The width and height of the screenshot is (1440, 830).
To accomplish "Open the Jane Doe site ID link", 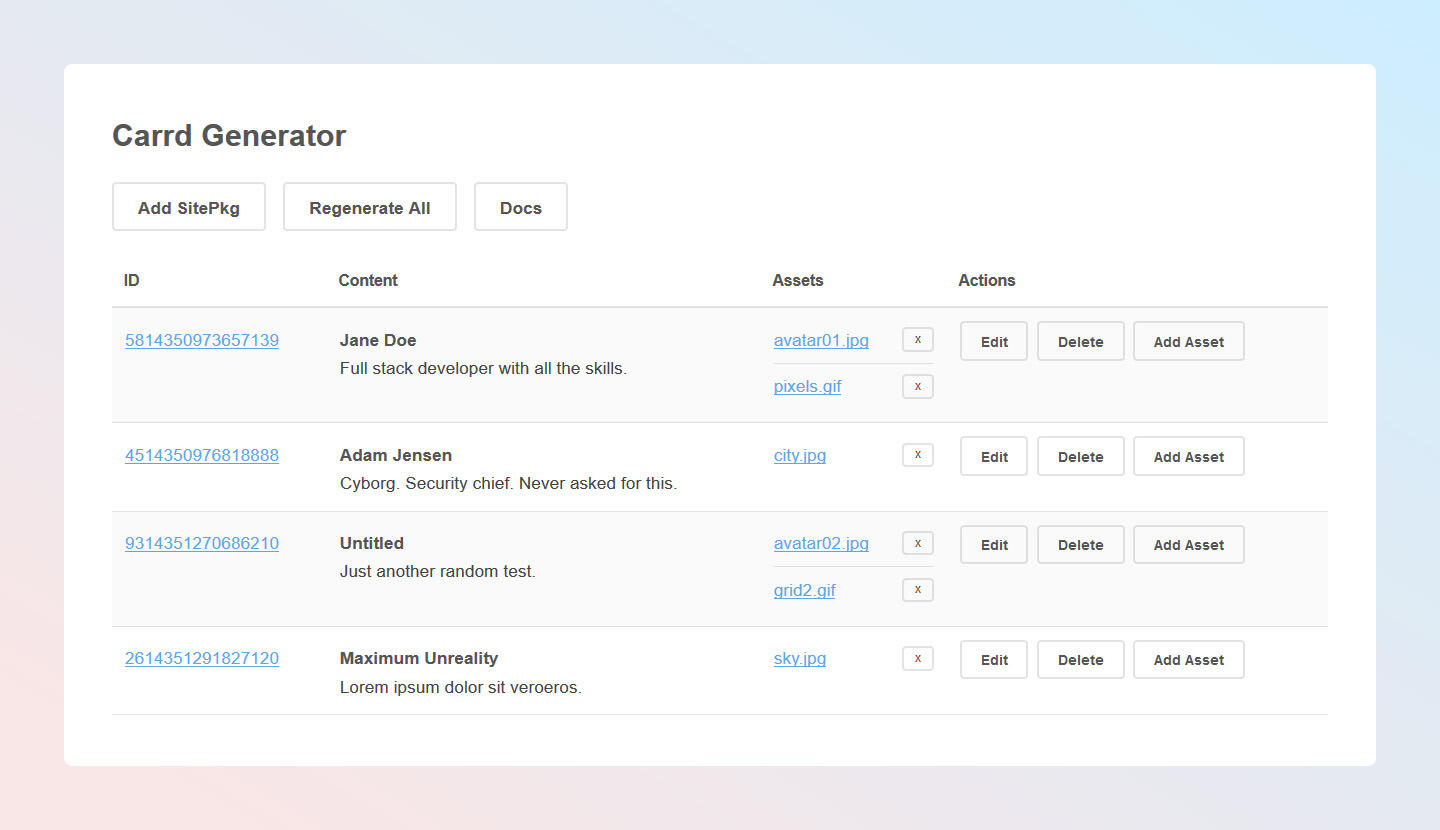I will coord(202,340).
